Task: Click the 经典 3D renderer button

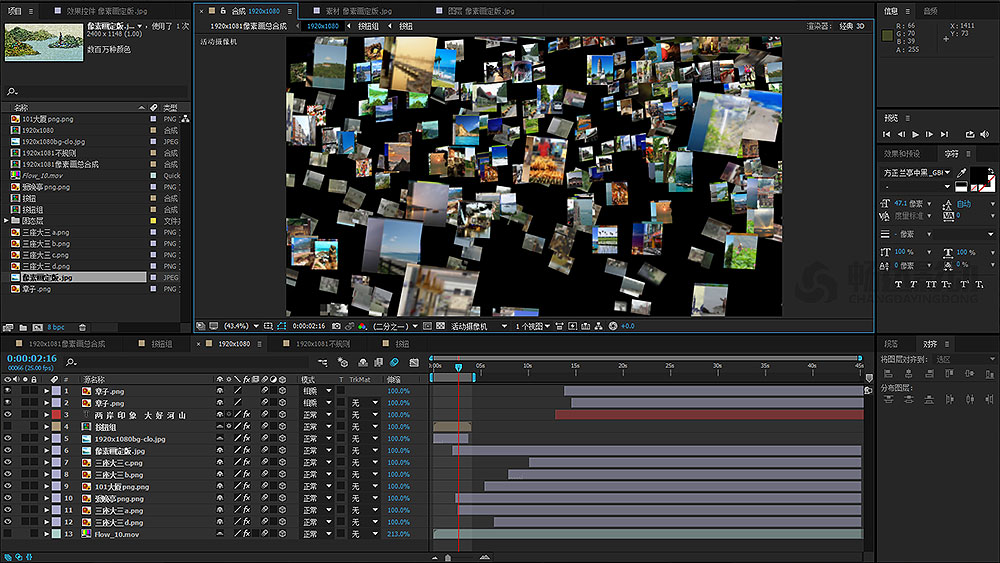Action: (x=852, y=26)
